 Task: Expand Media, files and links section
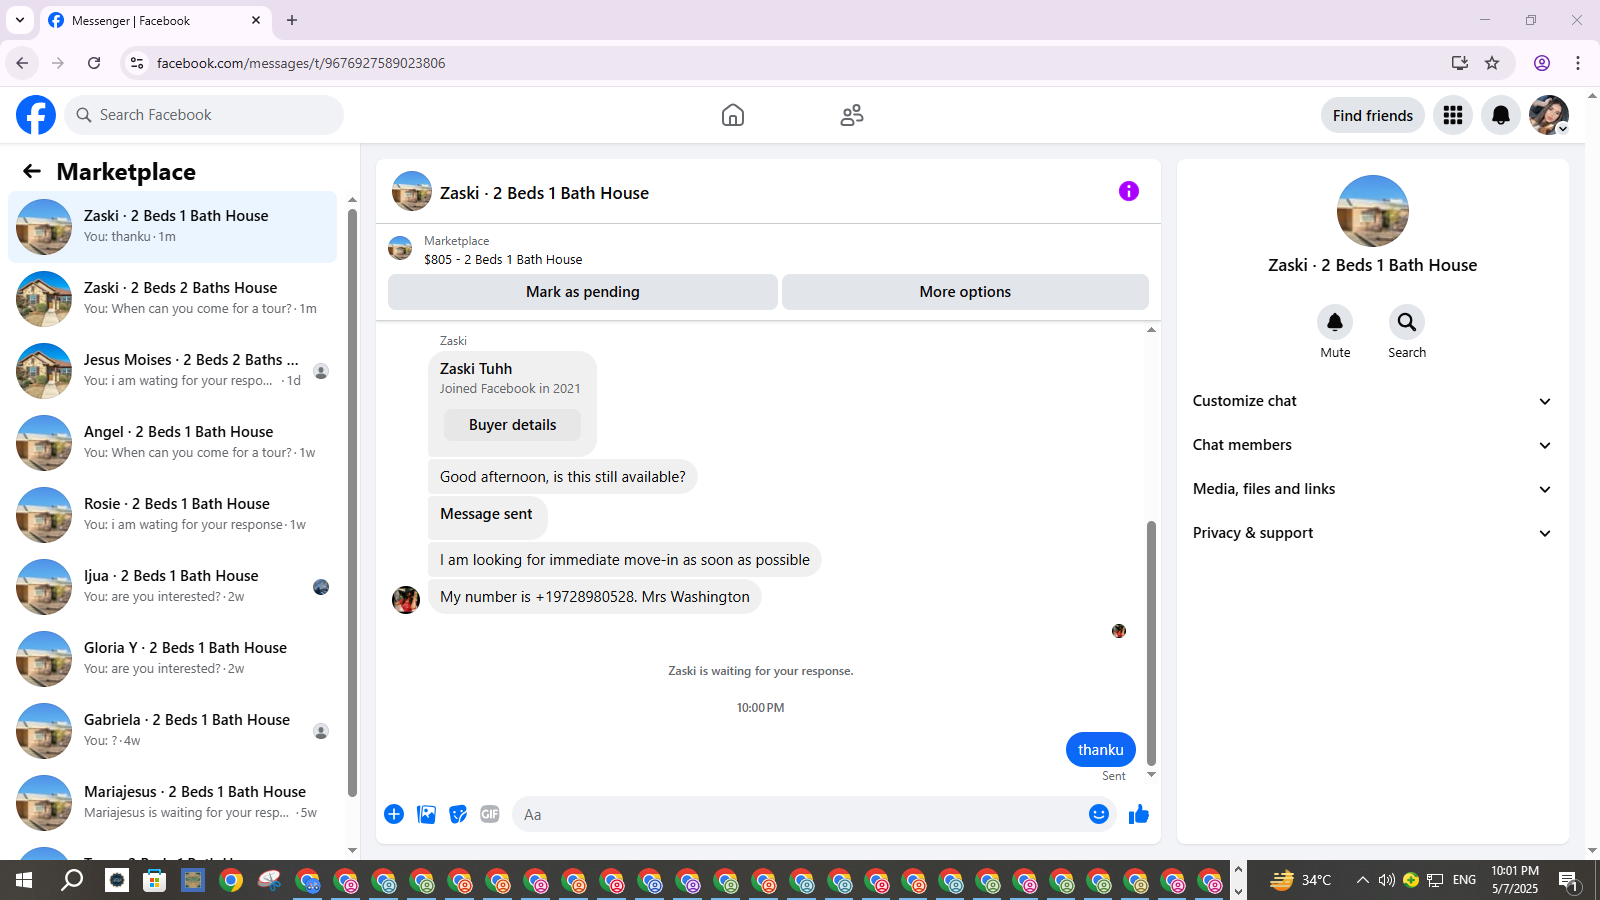tap(1372, 489)
